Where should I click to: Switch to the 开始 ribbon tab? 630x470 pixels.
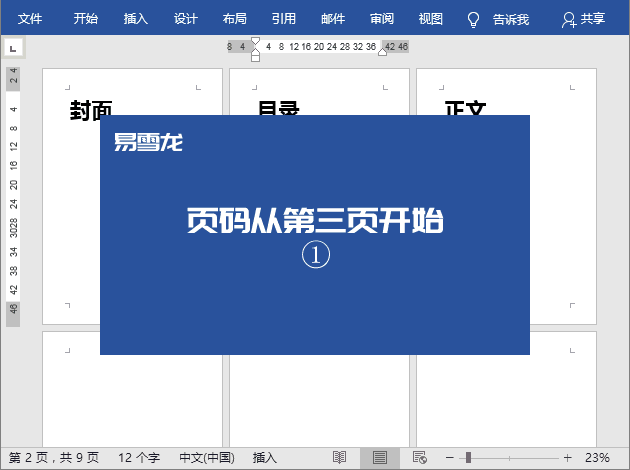coord(86,18)
